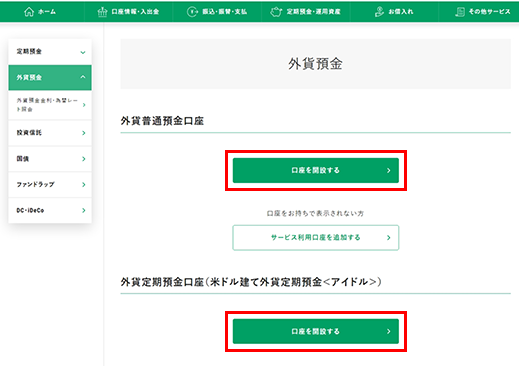Click サービス利用口座を追加する button
The height and width of the screenshot is (366, 519).
coord(316,238)
